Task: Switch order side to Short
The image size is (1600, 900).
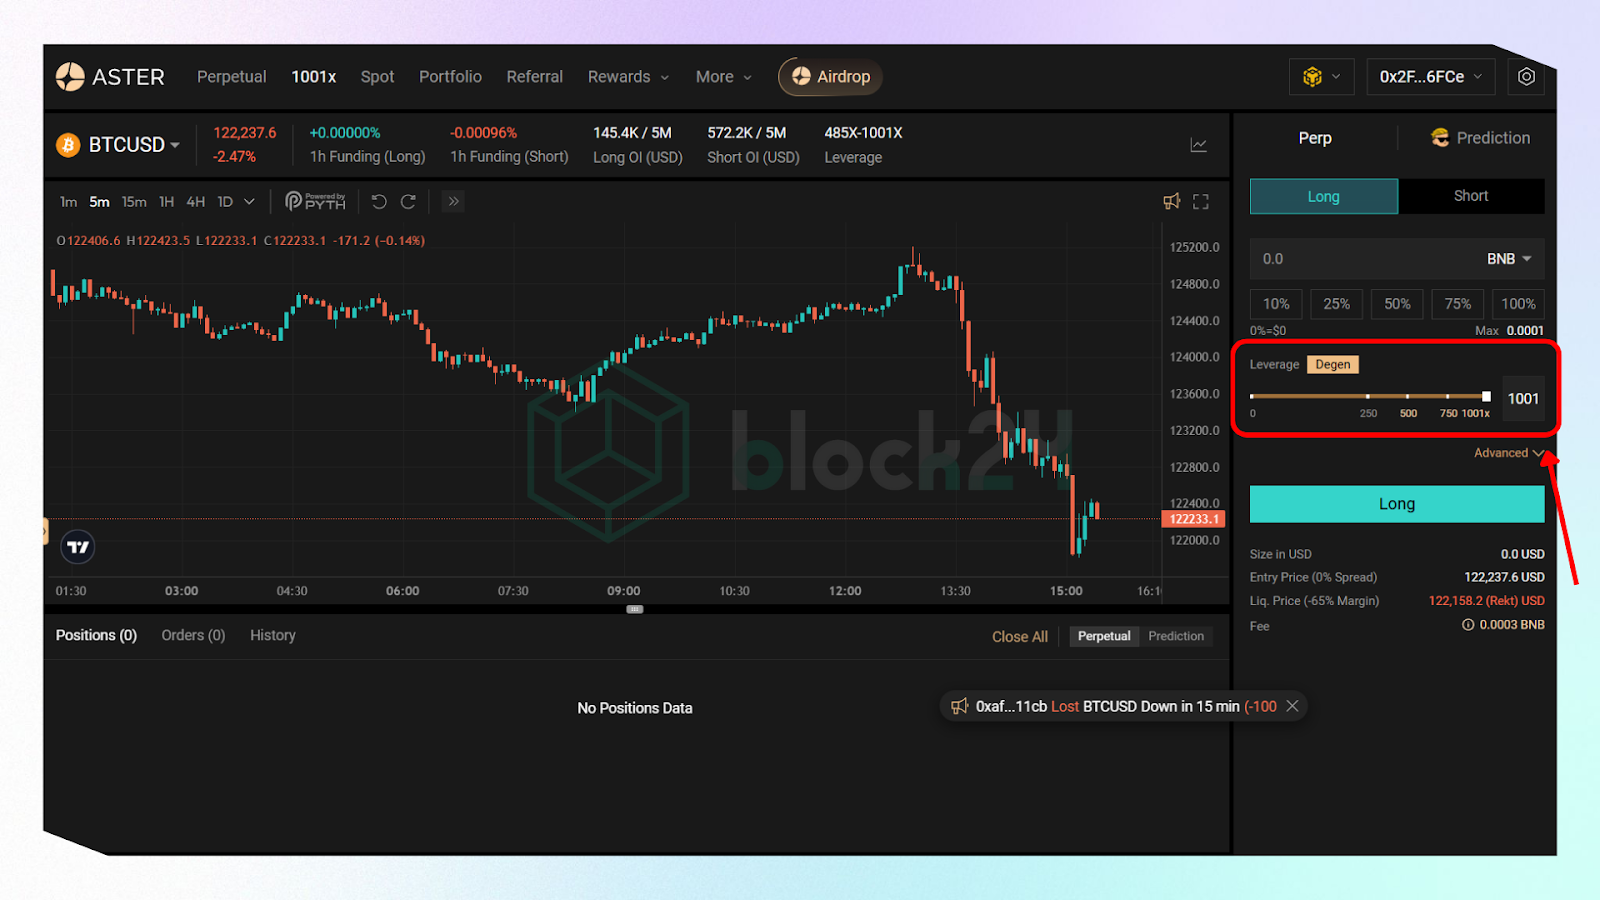Action: tap(1470, 196)
